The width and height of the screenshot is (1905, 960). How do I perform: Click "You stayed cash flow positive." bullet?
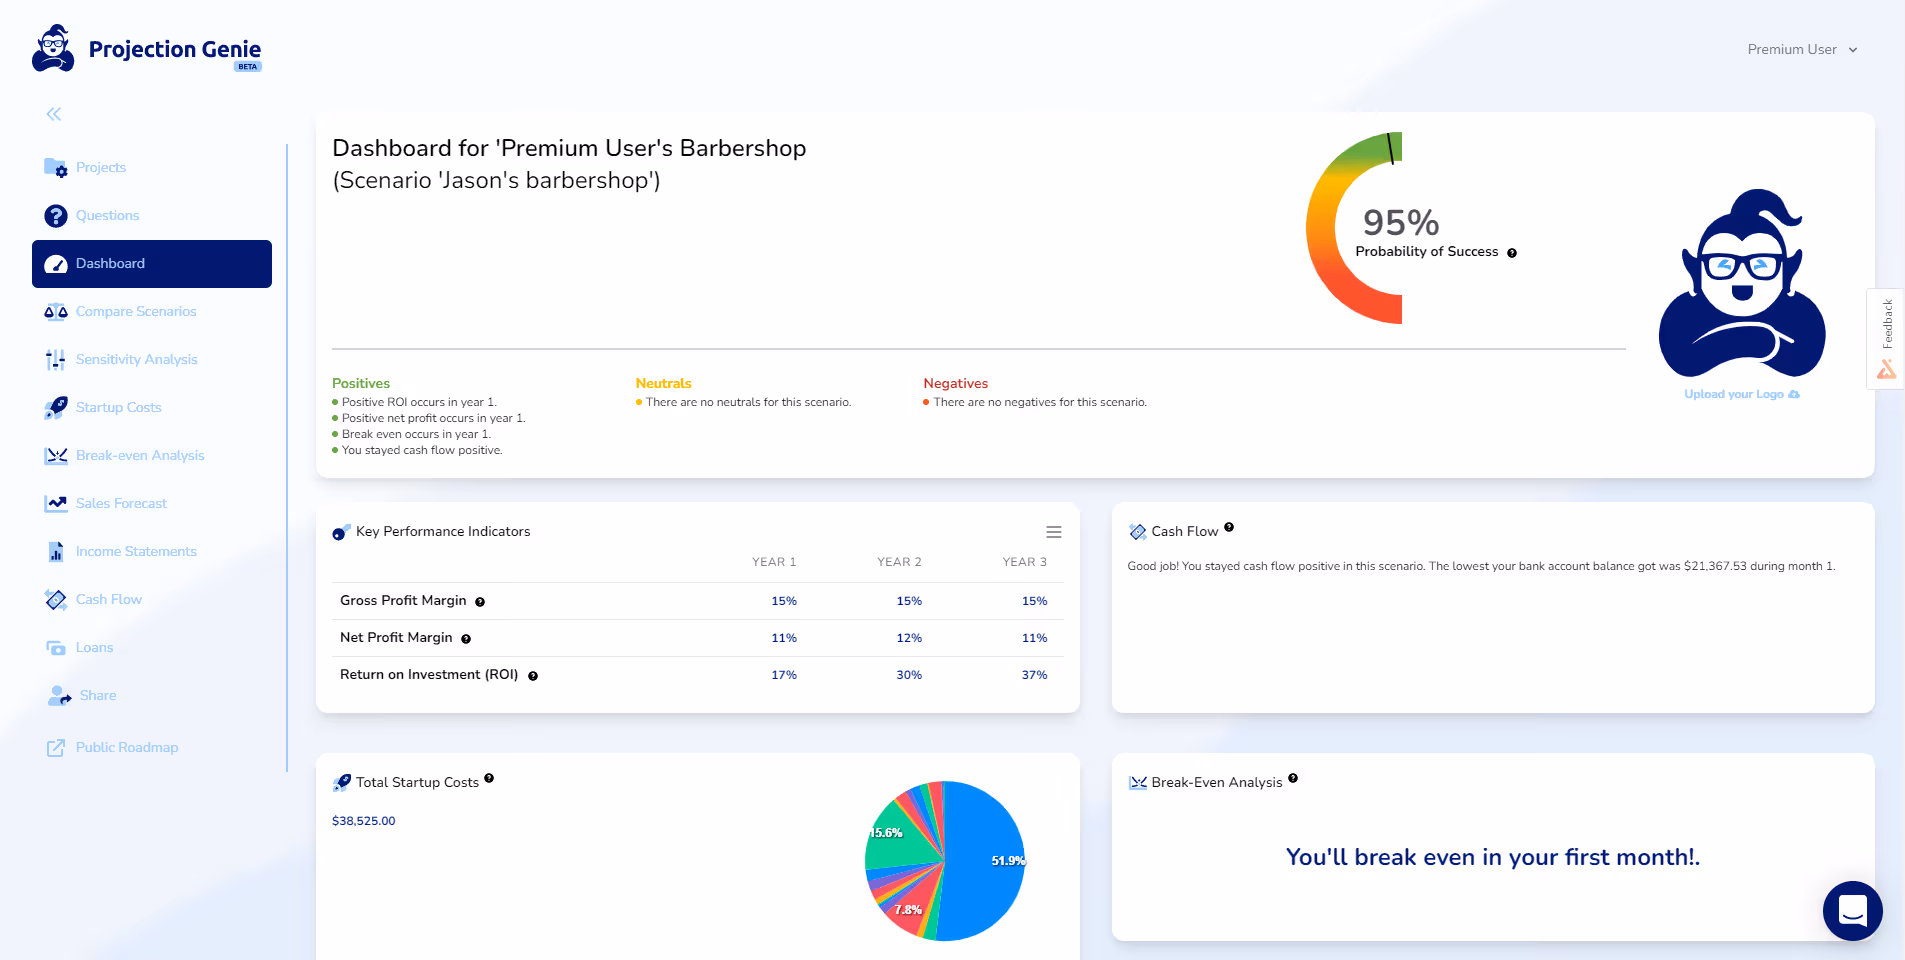pyautogui.click(x=422, y=450)
